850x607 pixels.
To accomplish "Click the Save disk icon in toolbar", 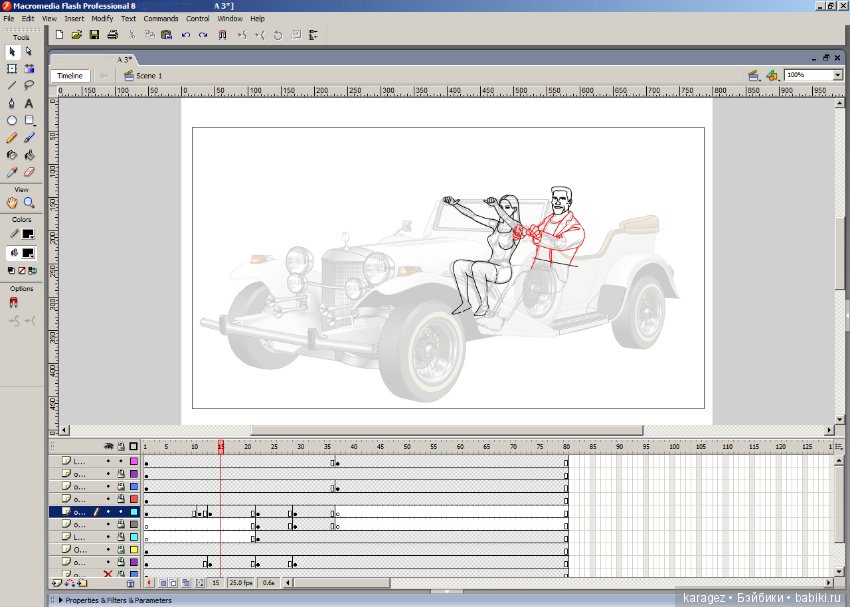I will click(94, 35).
